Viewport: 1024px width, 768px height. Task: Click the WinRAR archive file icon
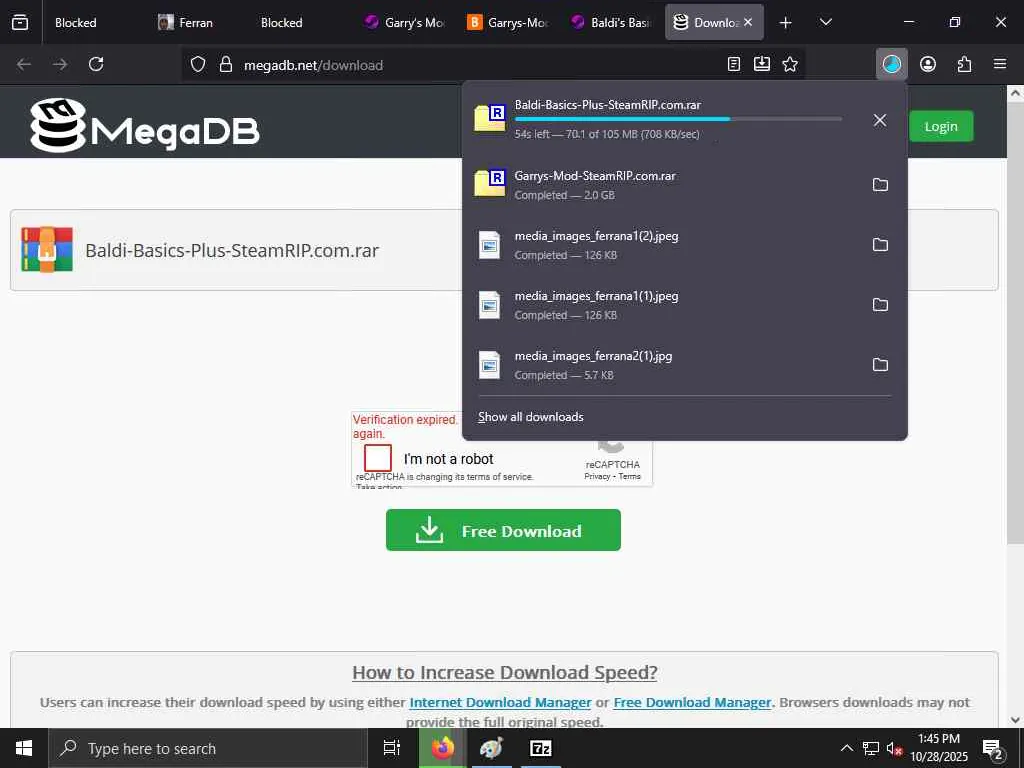click(47, 249)
